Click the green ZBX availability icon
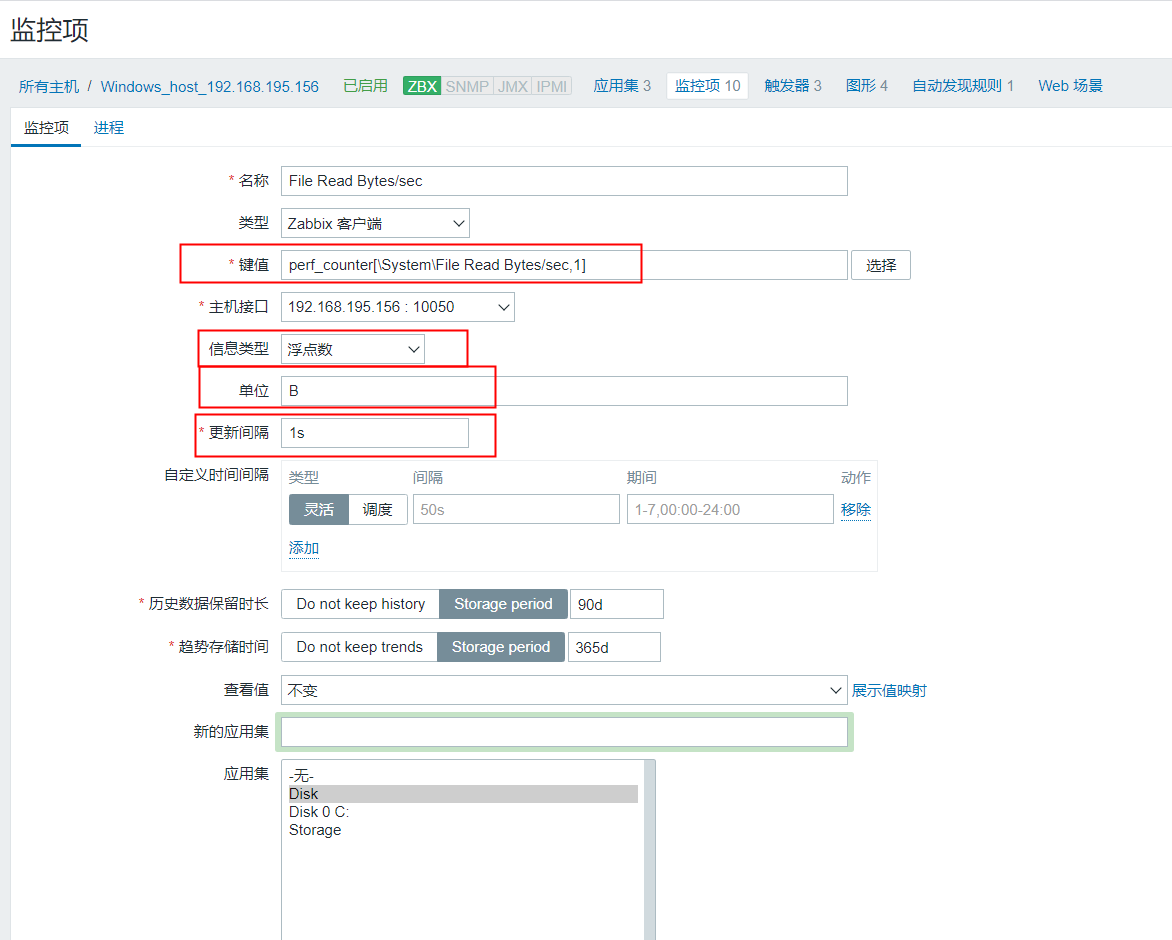This screenshot has width=1172, height=940. (x=420, y=86)
